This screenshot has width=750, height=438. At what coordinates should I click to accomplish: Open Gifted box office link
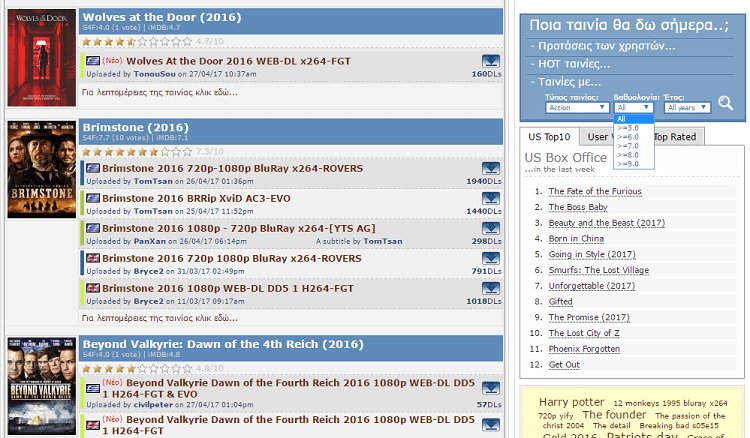(561, 302)
